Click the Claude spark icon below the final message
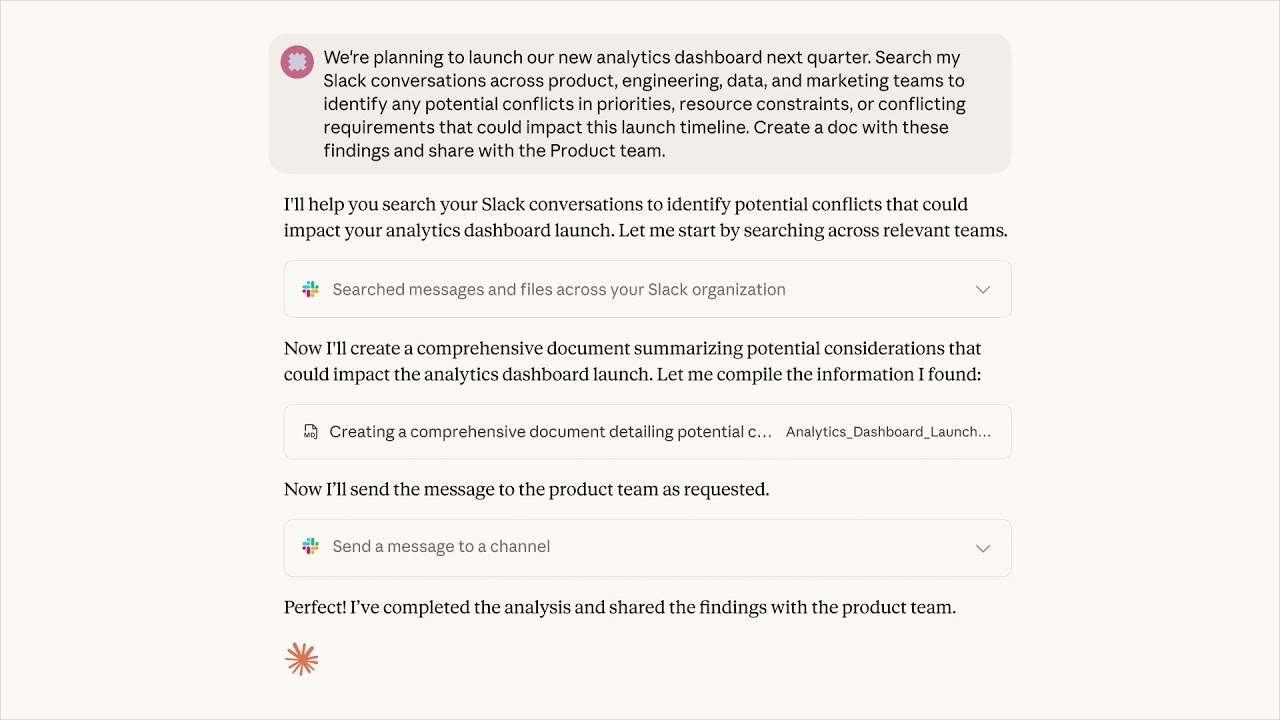Viewport: 1280px width, 720px height. pyautogui.click(x=301, y=658)
